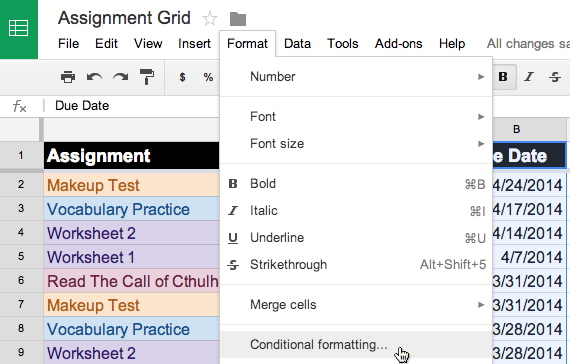This screenshot has height=364, width=570.
Task: Expand the Merge cells submenu
Action: [356, 305]
